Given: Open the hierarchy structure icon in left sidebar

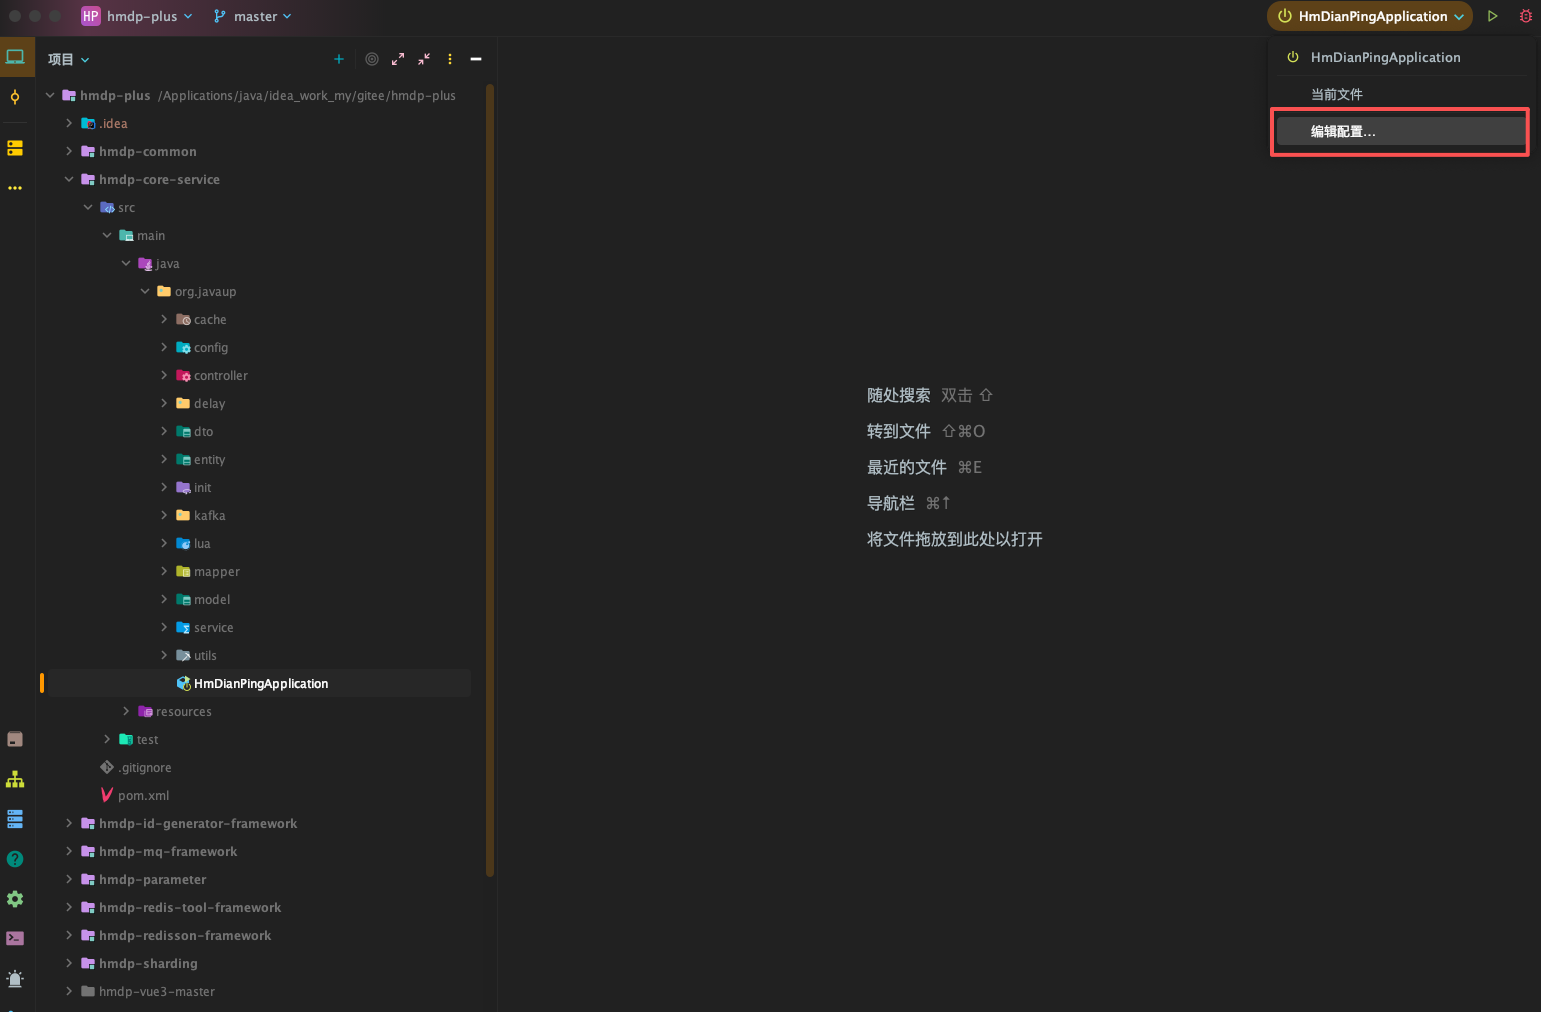Looking at the screenshot, I should tap(15, 779).
